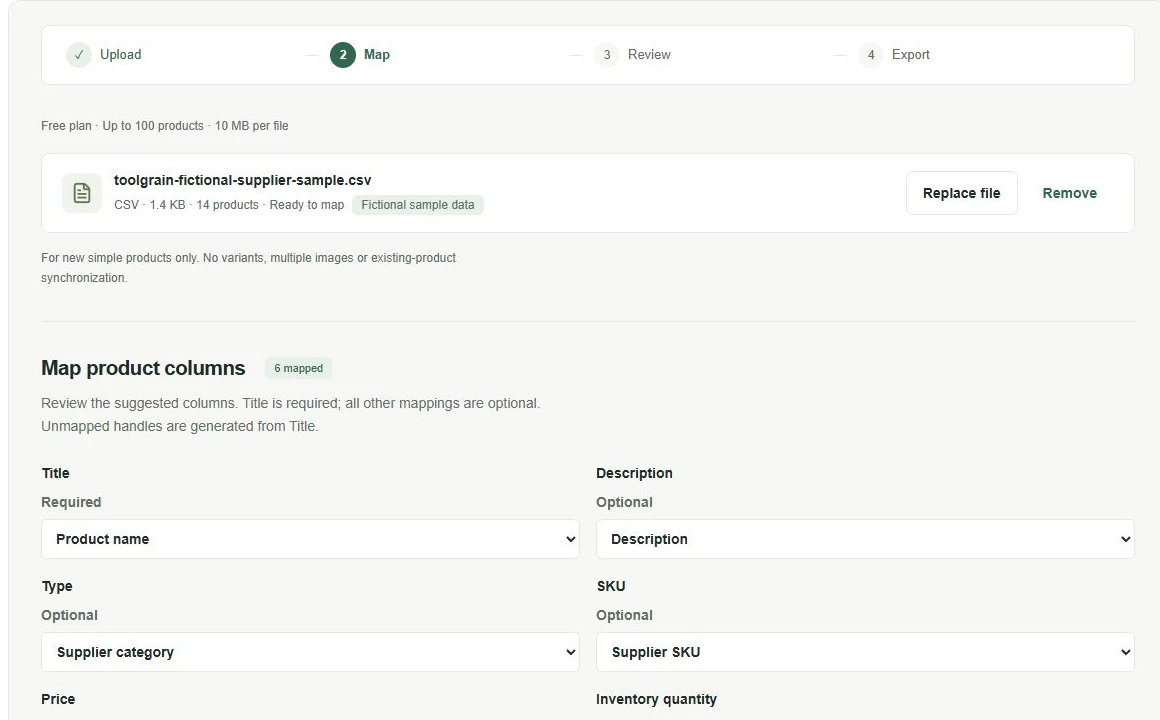
Task: Click the step 3 Review number icon
Action: (x=607, y=55)
